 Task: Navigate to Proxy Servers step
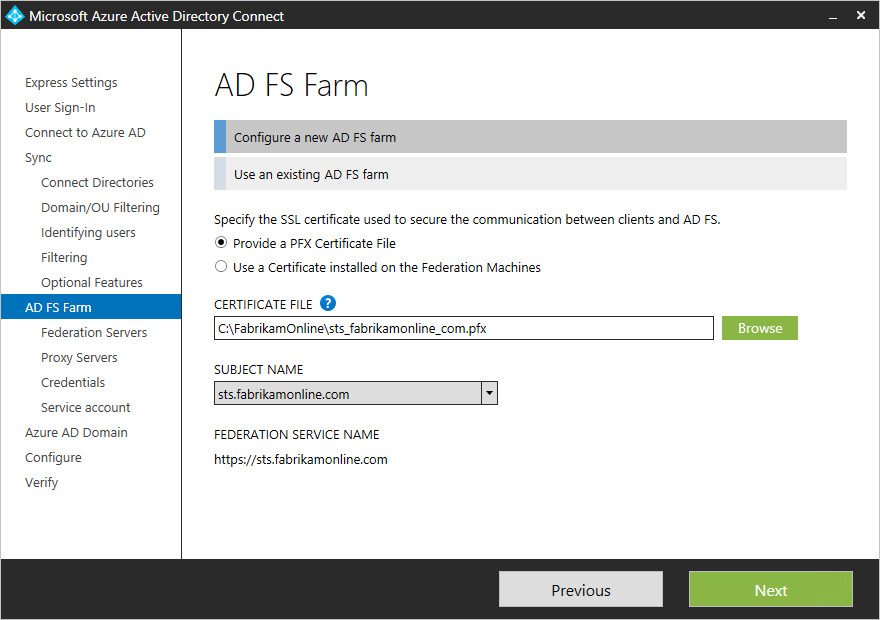tap(79, 358)
